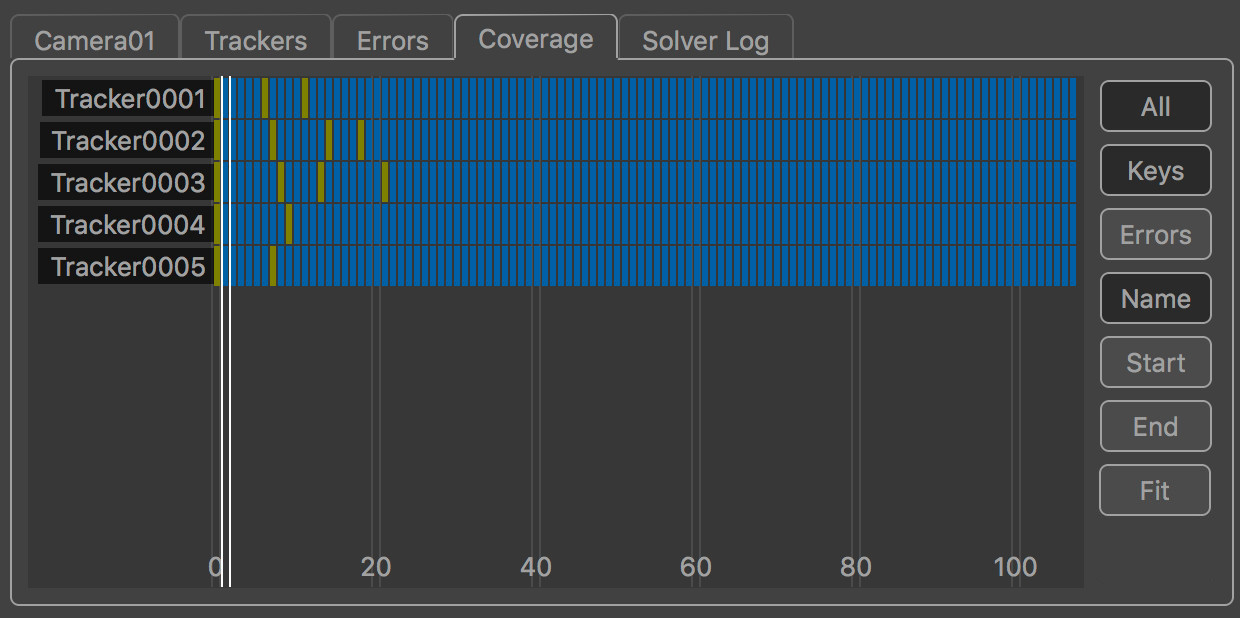Viewport: 1240px width, 618px height.
Task: Click the frame 60 label on timeline axis
Action: [696, 567]
